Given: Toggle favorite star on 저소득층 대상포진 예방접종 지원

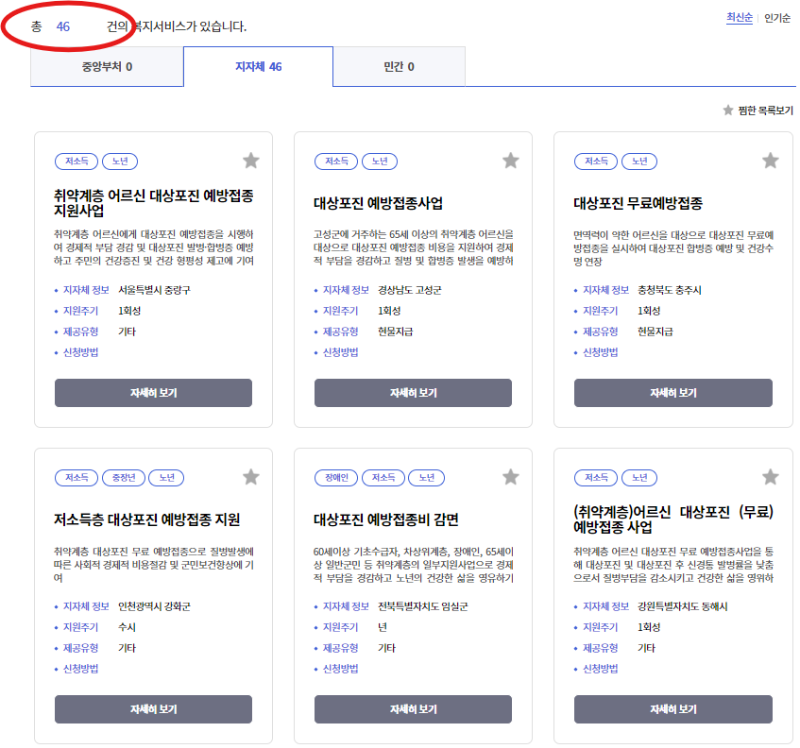Looking at the screenshot, I should [251, 476].
